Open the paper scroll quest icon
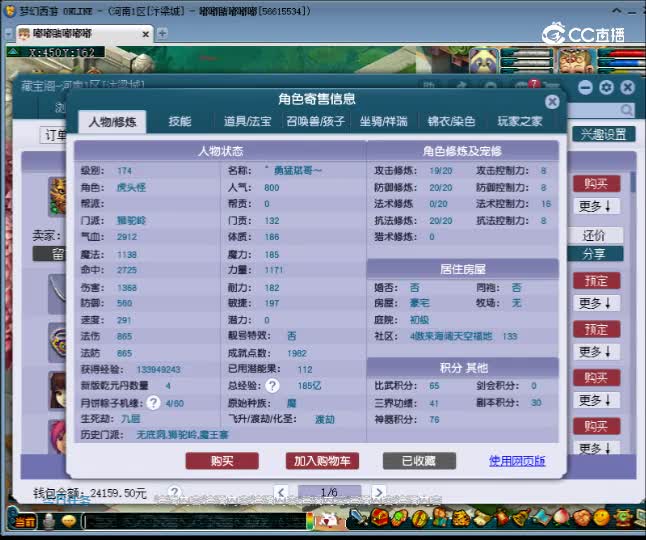This screenshot has width=646, height=540. (481, 518)
